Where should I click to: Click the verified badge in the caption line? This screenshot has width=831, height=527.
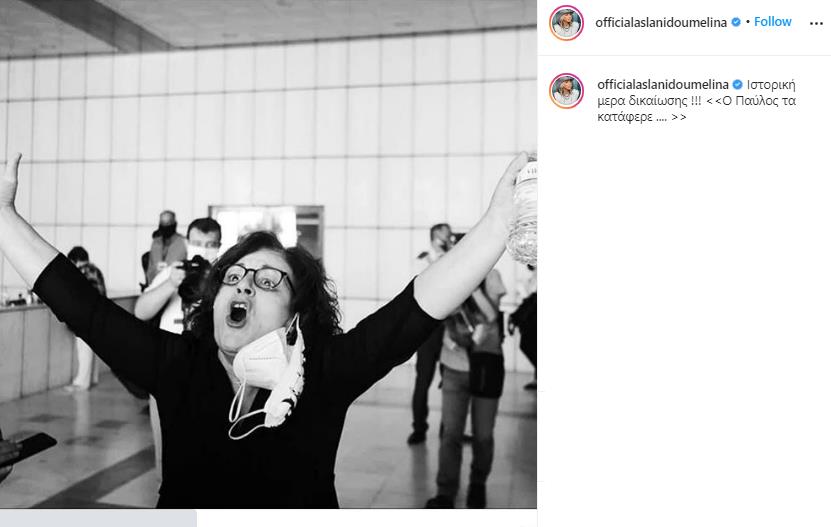pos(737,85)
